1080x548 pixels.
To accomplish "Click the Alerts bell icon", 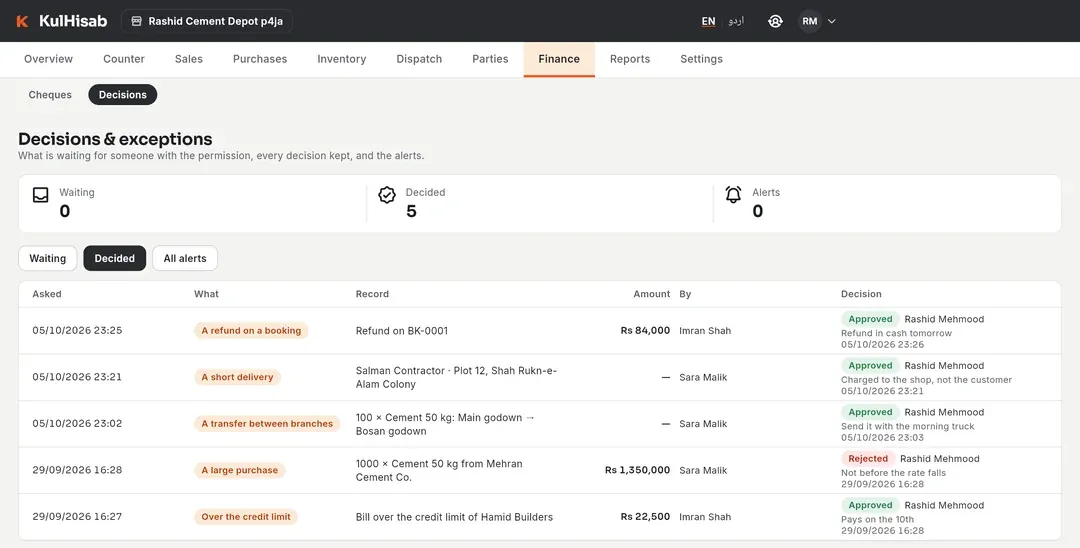I will point(734,195).
